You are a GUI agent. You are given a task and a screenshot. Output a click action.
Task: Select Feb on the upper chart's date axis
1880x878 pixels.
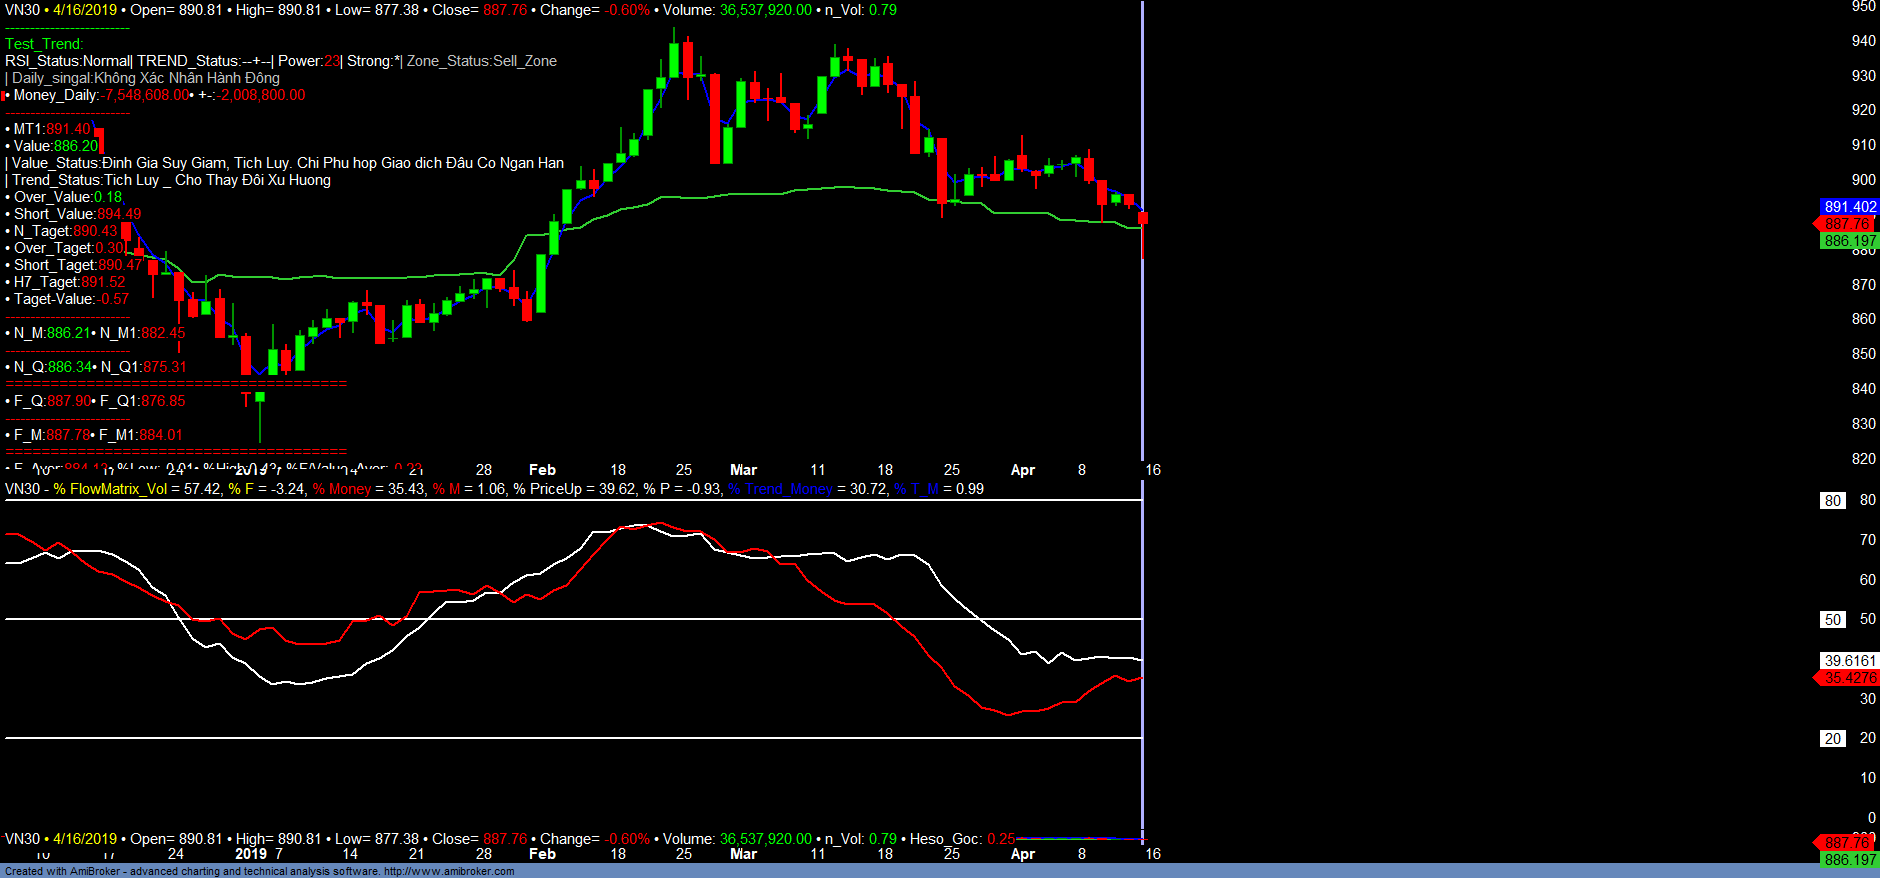542,470
